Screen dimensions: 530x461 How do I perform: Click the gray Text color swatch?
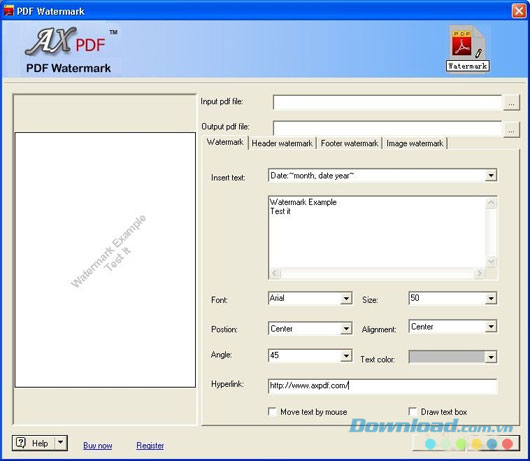tap(447, 357)
